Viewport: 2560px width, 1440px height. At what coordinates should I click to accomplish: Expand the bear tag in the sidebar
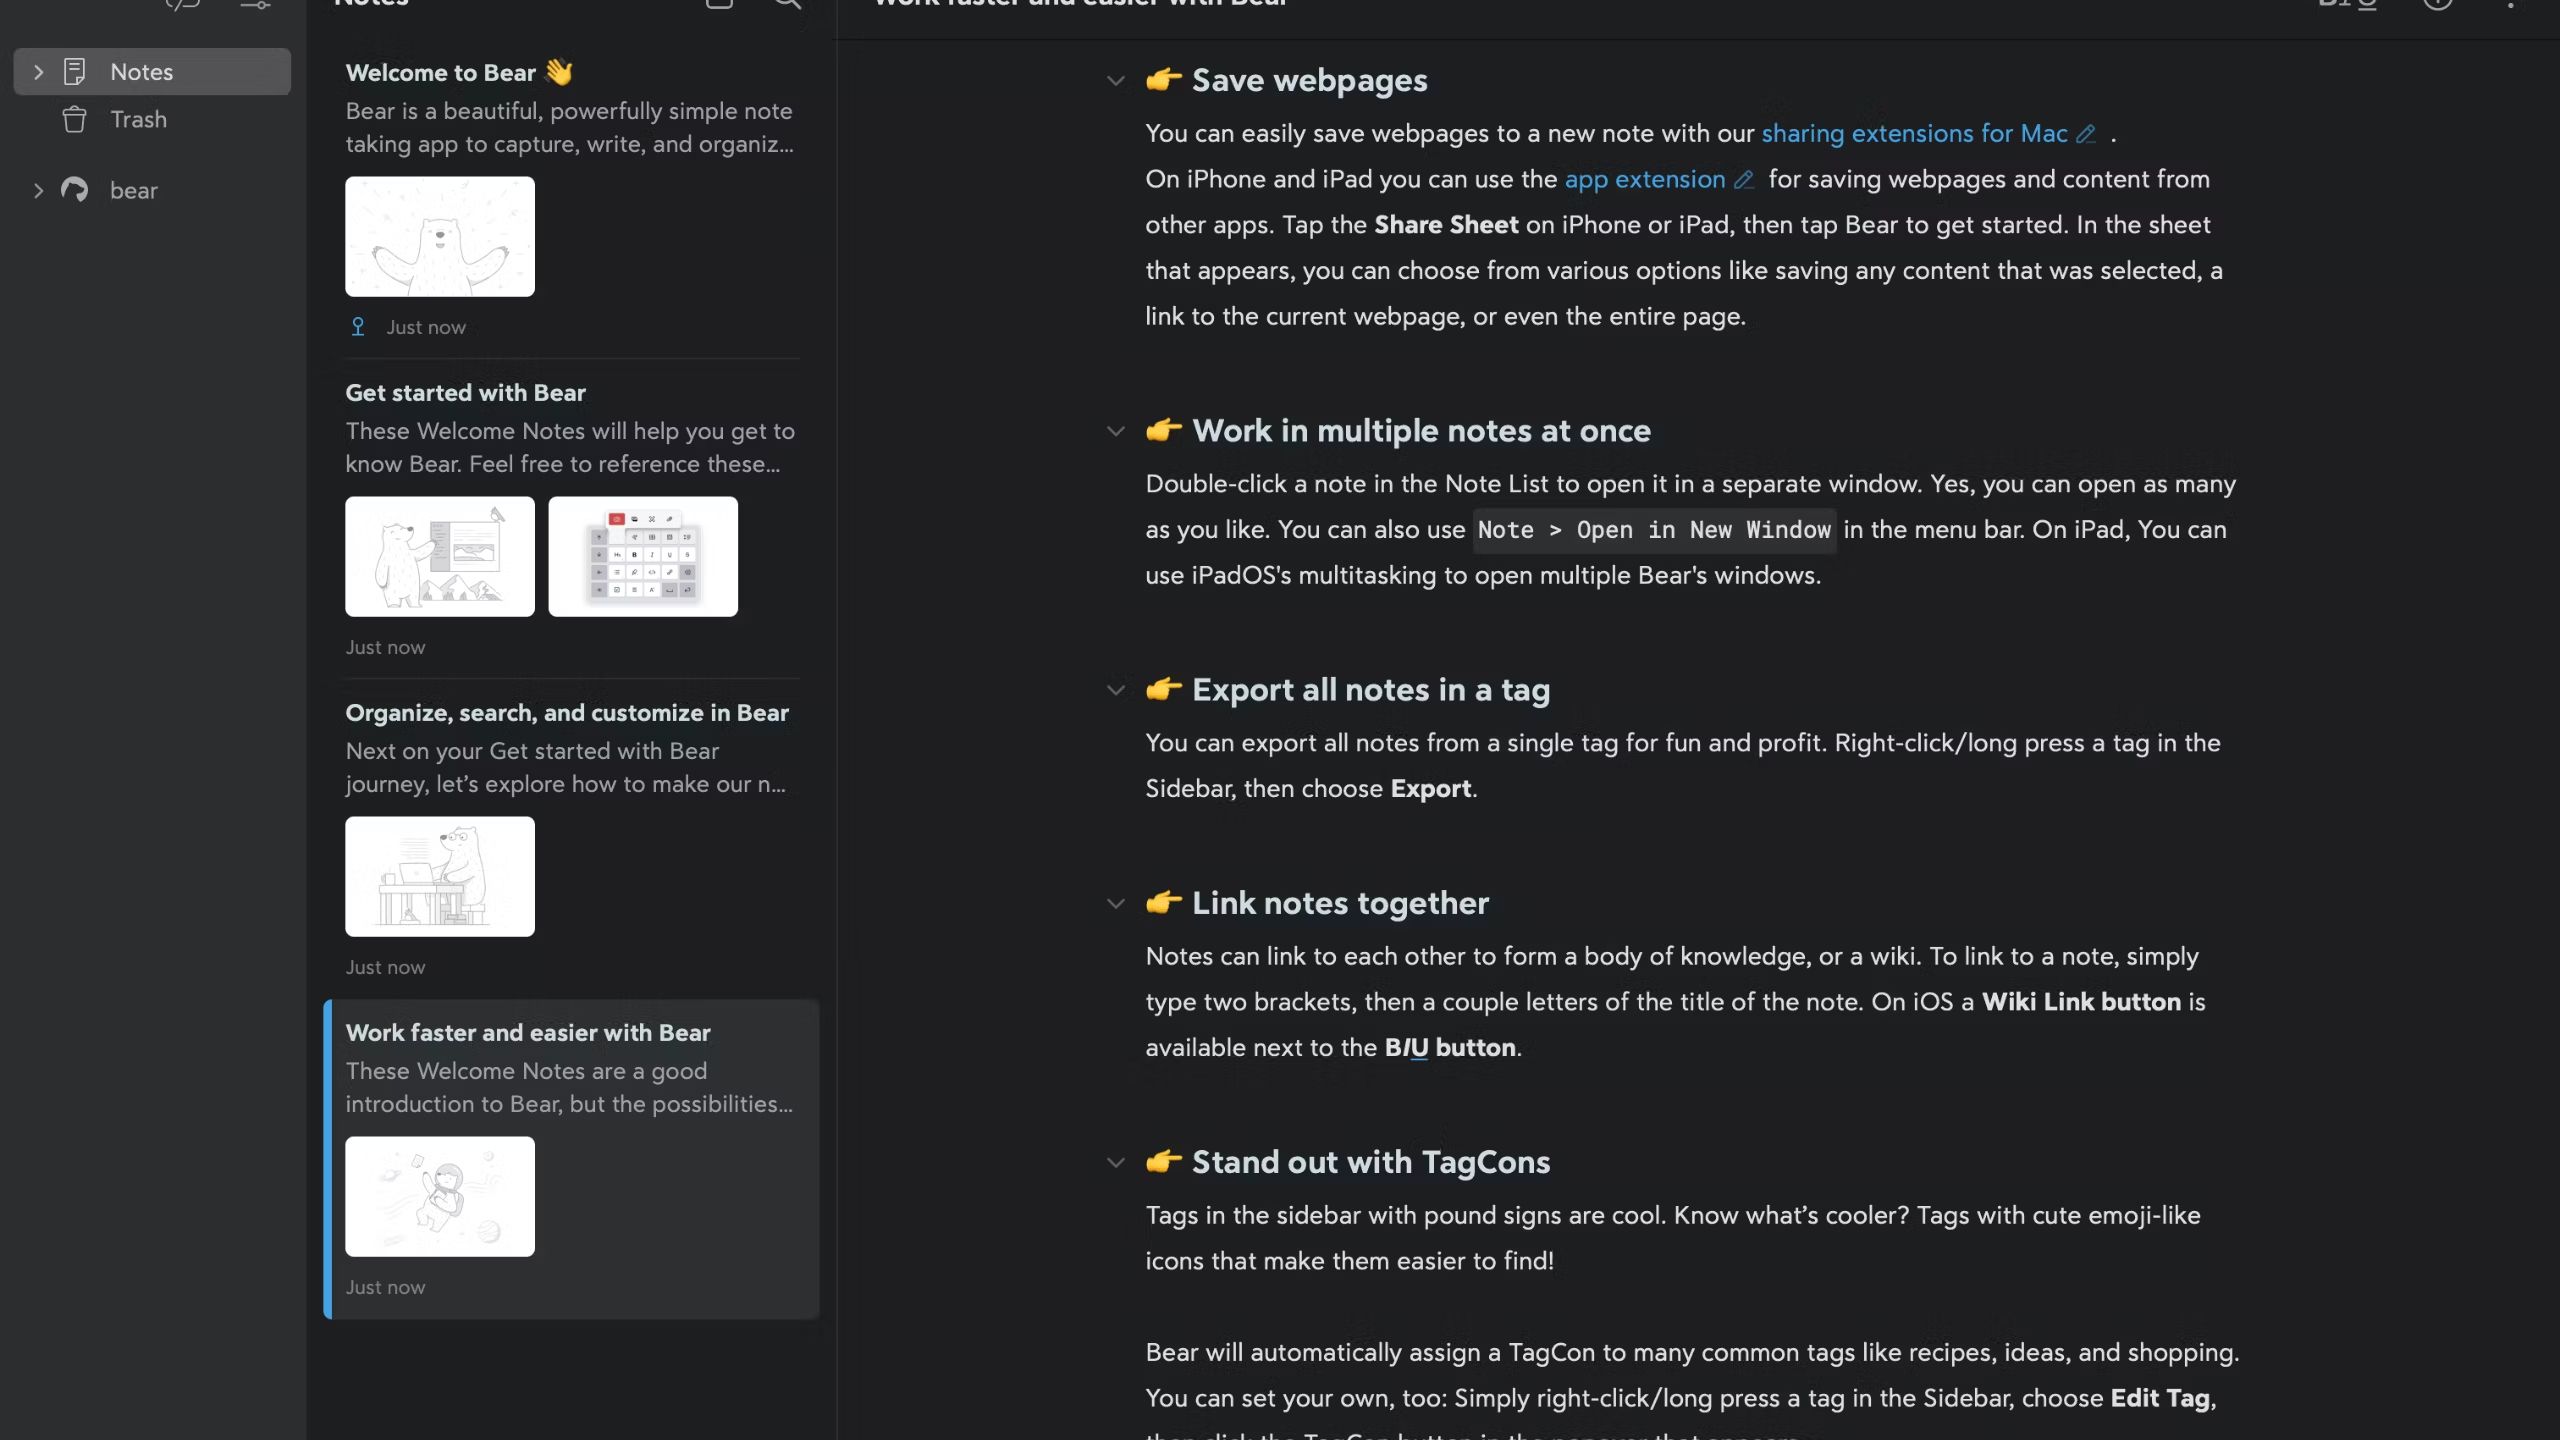[38, 190]
